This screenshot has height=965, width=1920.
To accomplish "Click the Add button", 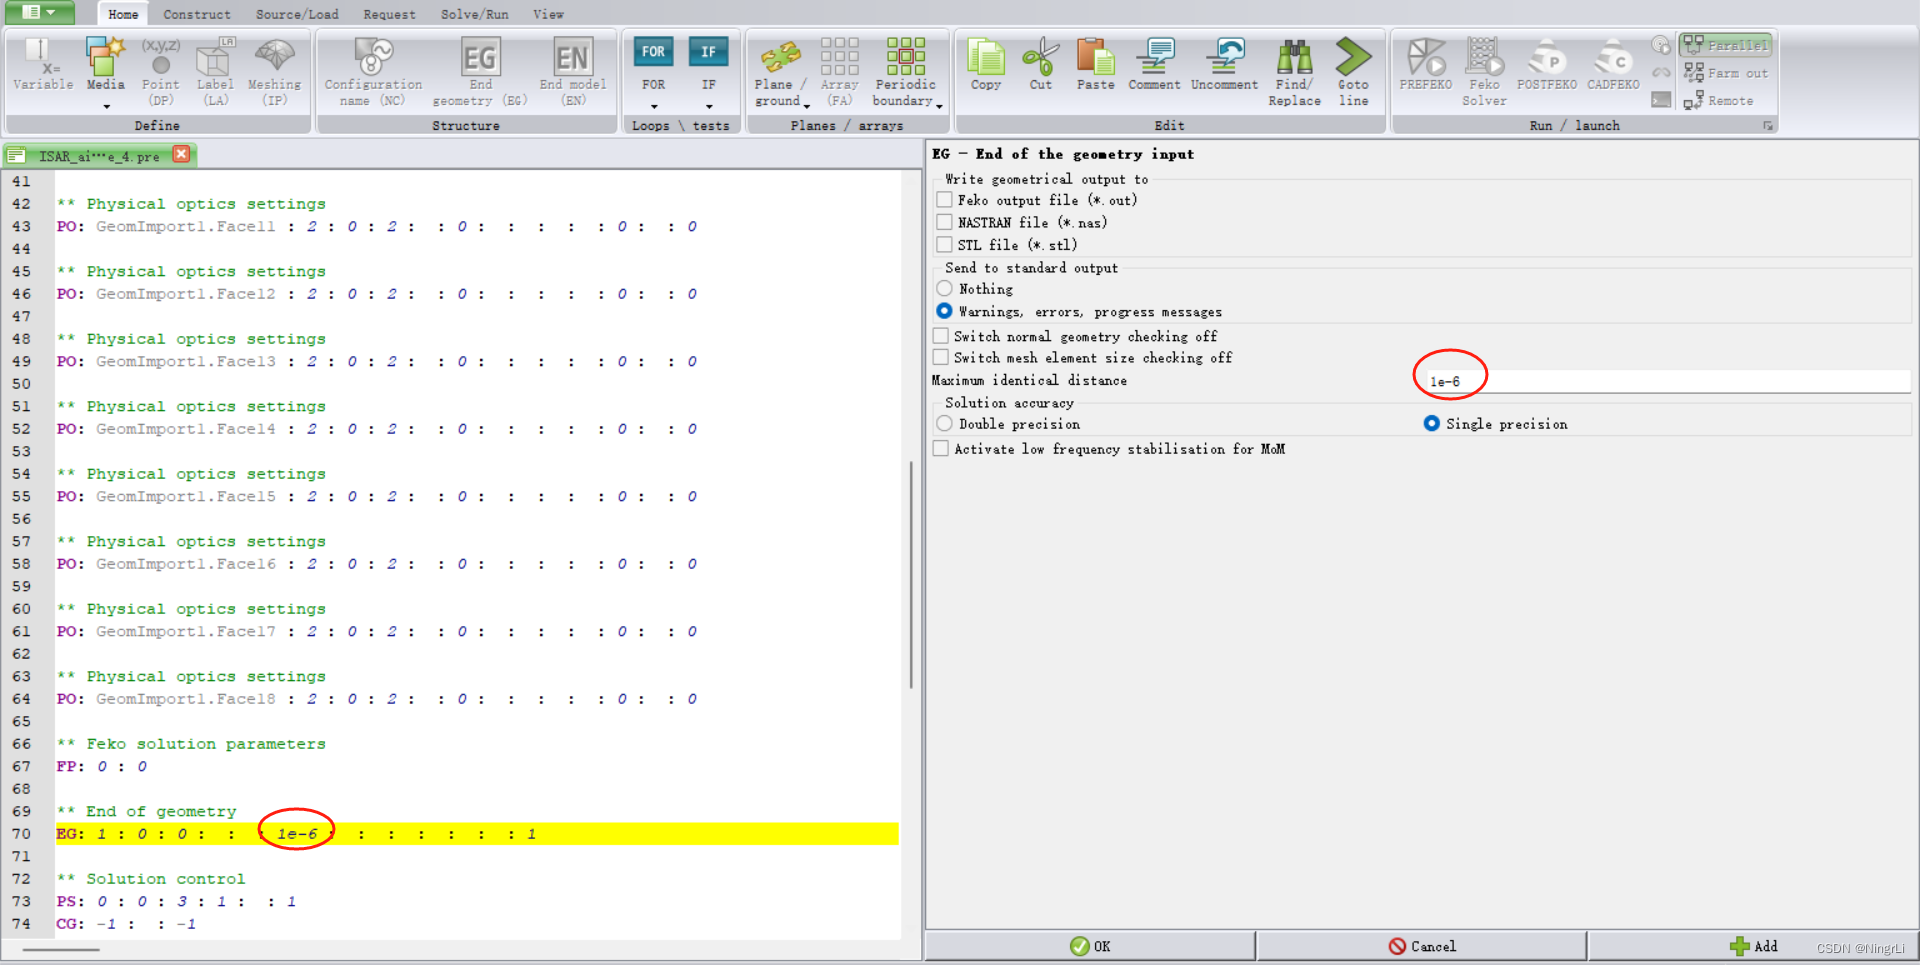I will coord(1753,946).
